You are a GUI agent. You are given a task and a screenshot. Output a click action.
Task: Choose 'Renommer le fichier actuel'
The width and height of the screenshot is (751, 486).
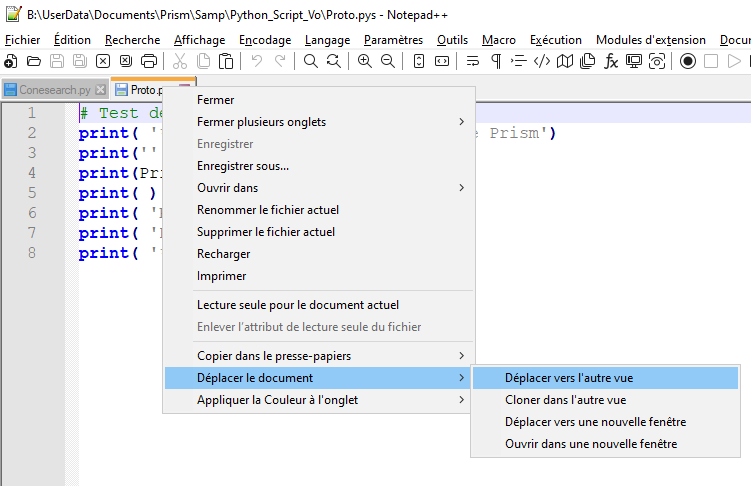(268, 210)
